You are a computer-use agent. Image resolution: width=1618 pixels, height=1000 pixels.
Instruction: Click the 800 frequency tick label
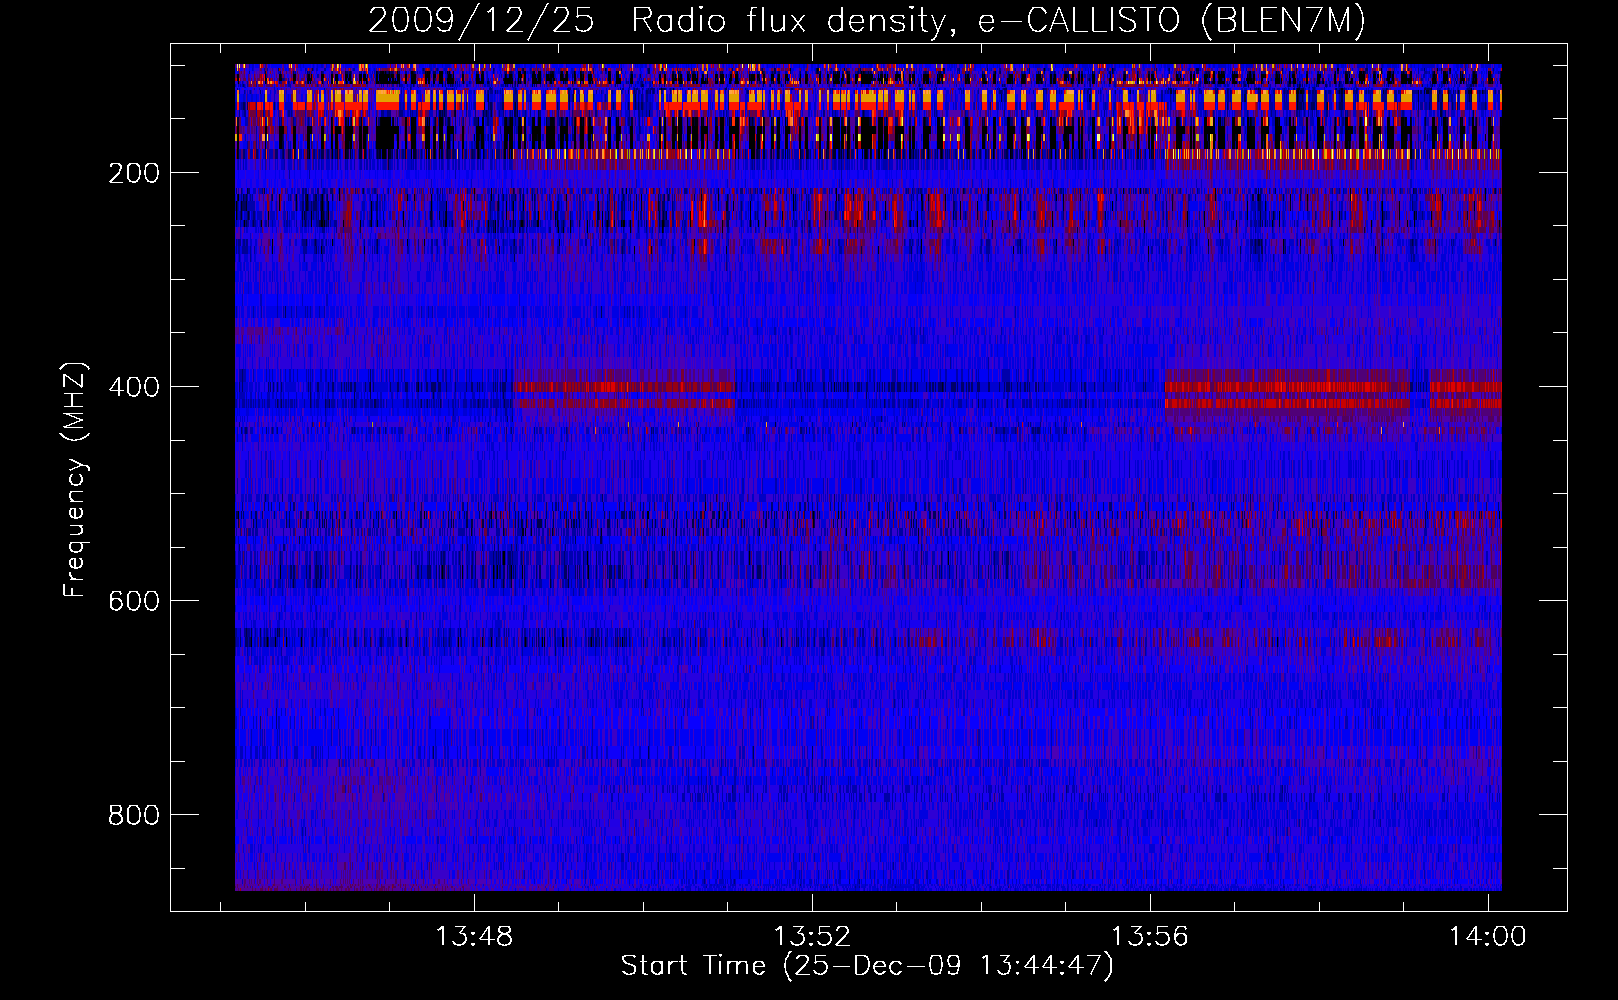pos(135,815)
